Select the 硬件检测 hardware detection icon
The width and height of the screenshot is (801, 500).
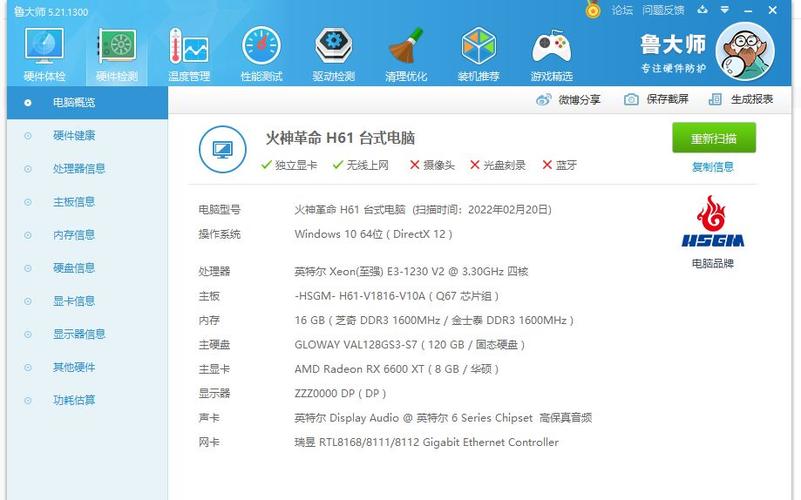[x=117, y=46]
